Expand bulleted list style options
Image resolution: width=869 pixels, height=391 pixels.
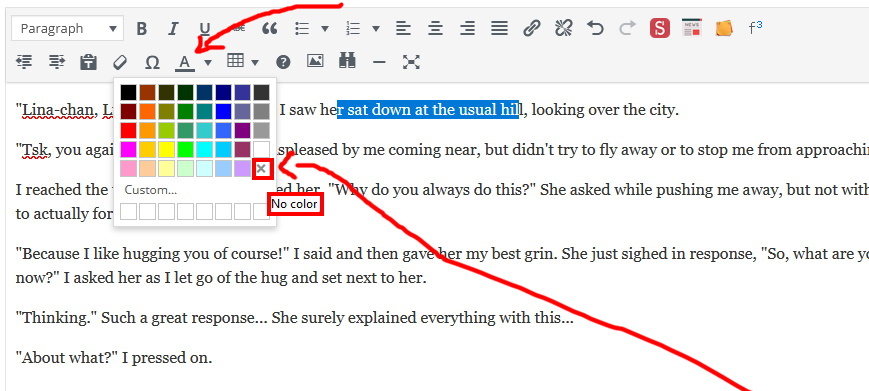pos(325,28)
